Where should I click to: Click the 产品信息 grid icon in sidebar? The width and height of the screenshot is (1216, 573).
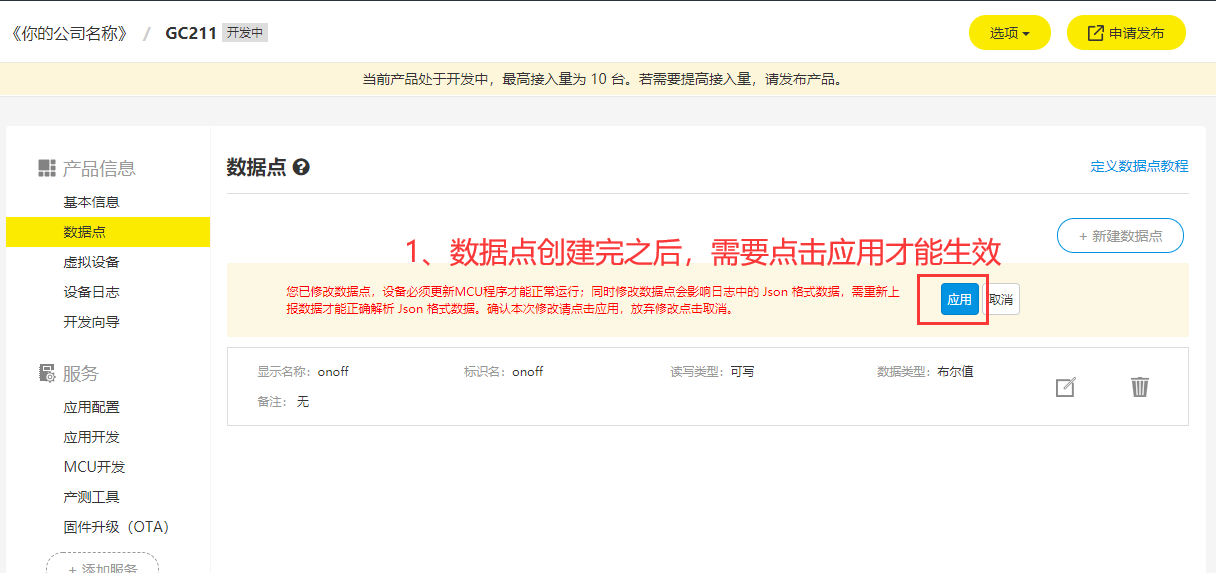(x=47, y=168)
